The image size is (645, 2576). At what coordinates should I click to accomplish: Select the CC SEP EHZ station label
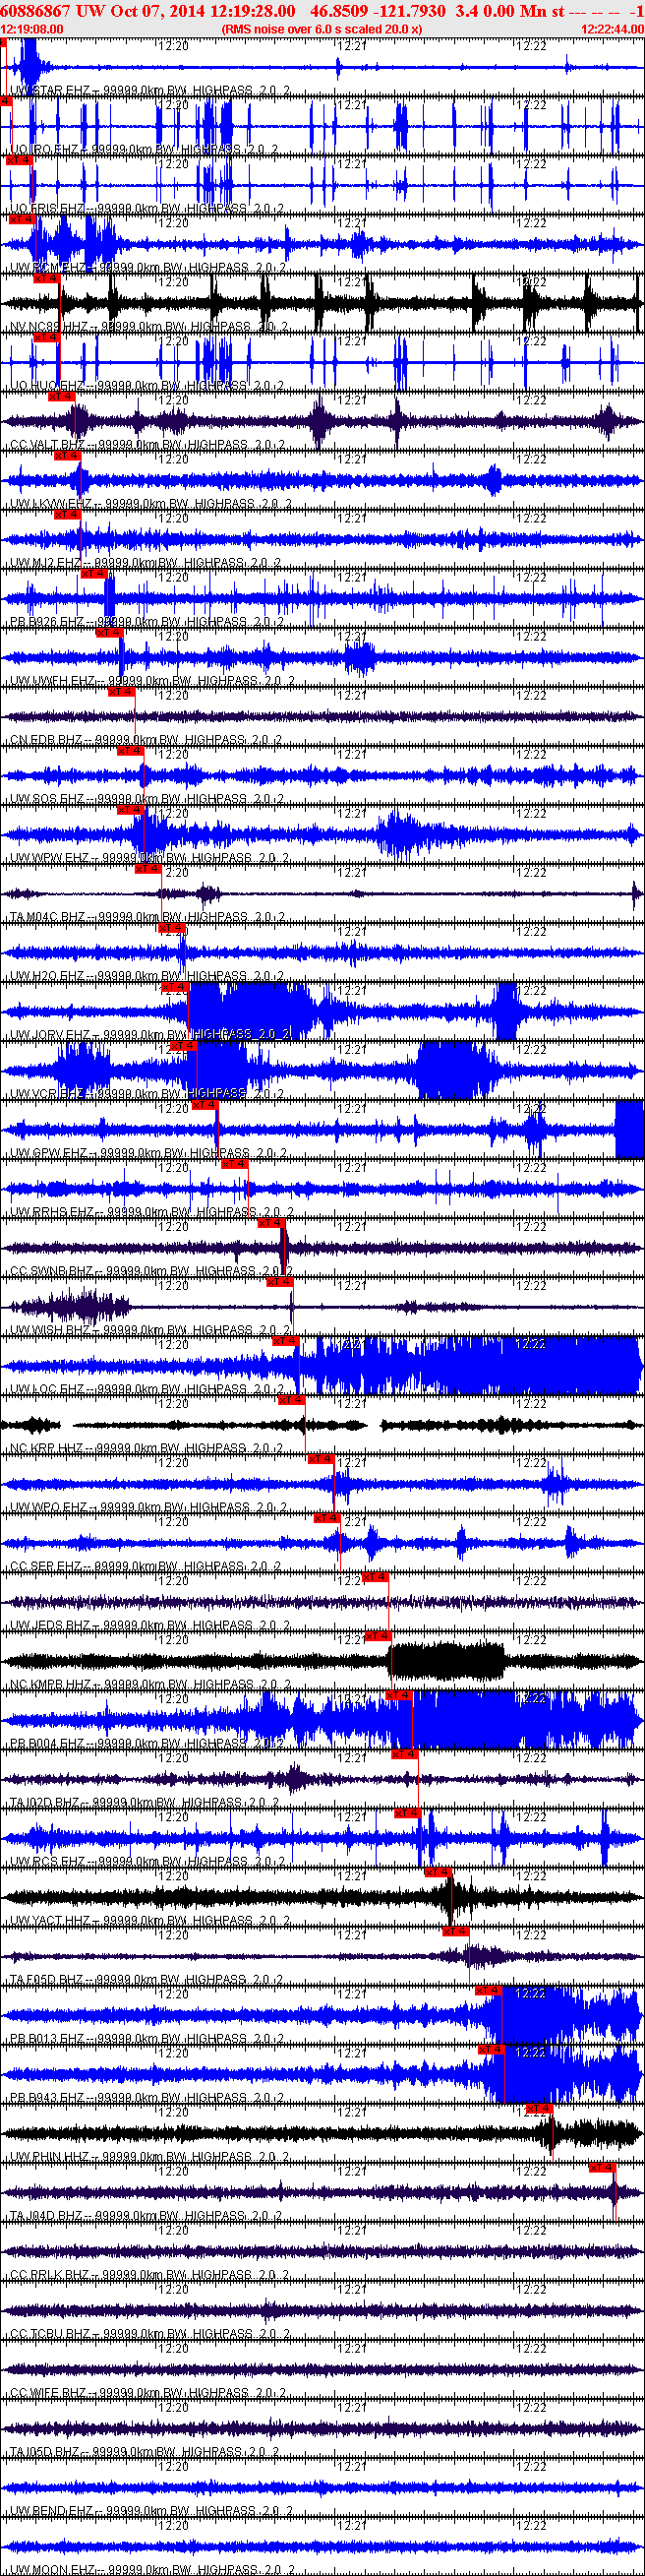146,1566
